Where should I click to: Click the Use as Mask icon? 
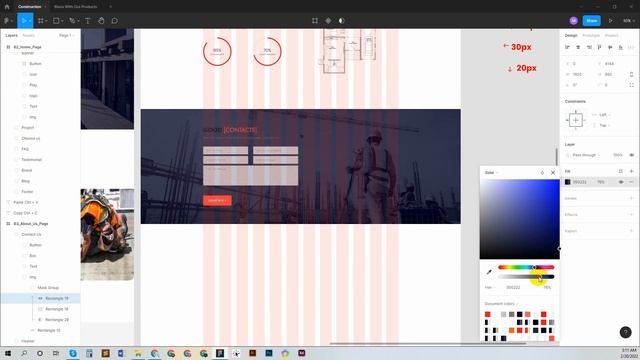tap(342, 20)
